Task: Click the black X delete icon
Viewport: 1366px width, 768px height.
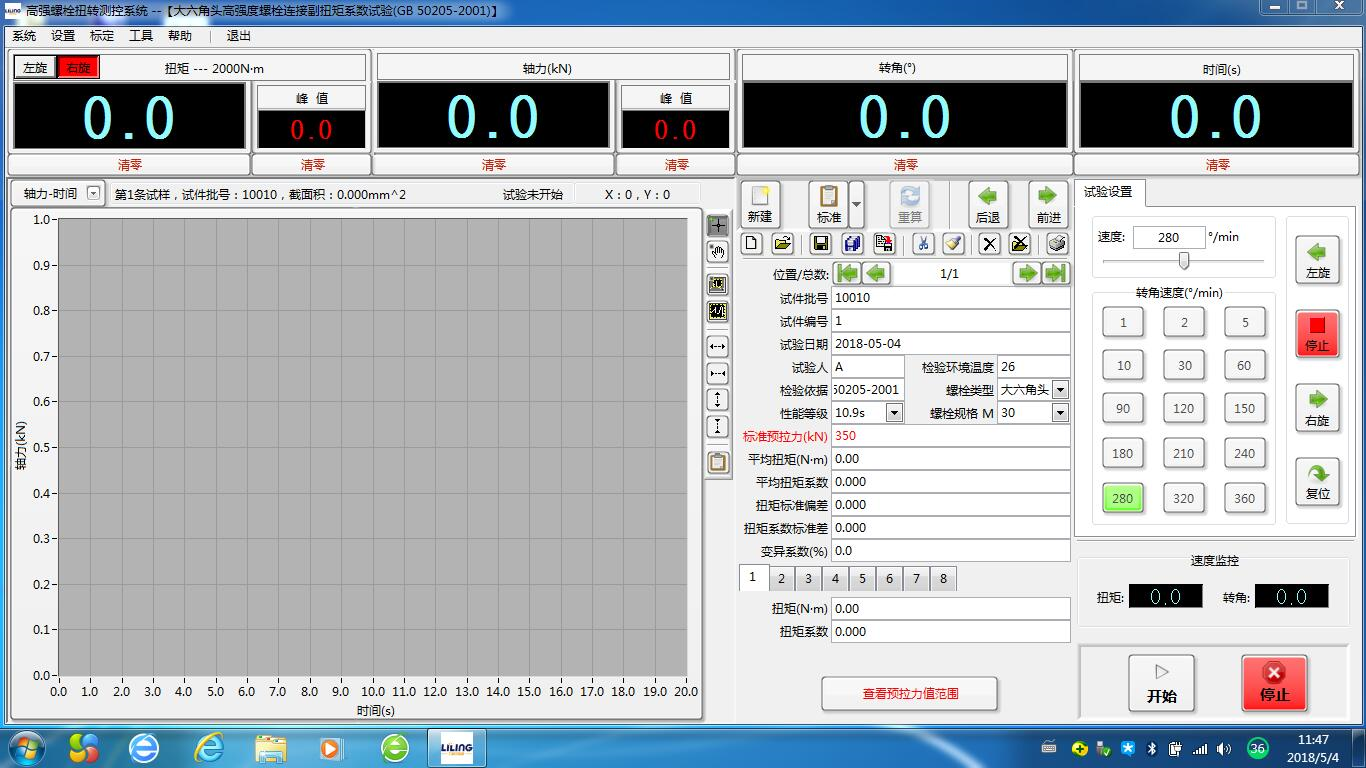Action: (x=989, y=243)
